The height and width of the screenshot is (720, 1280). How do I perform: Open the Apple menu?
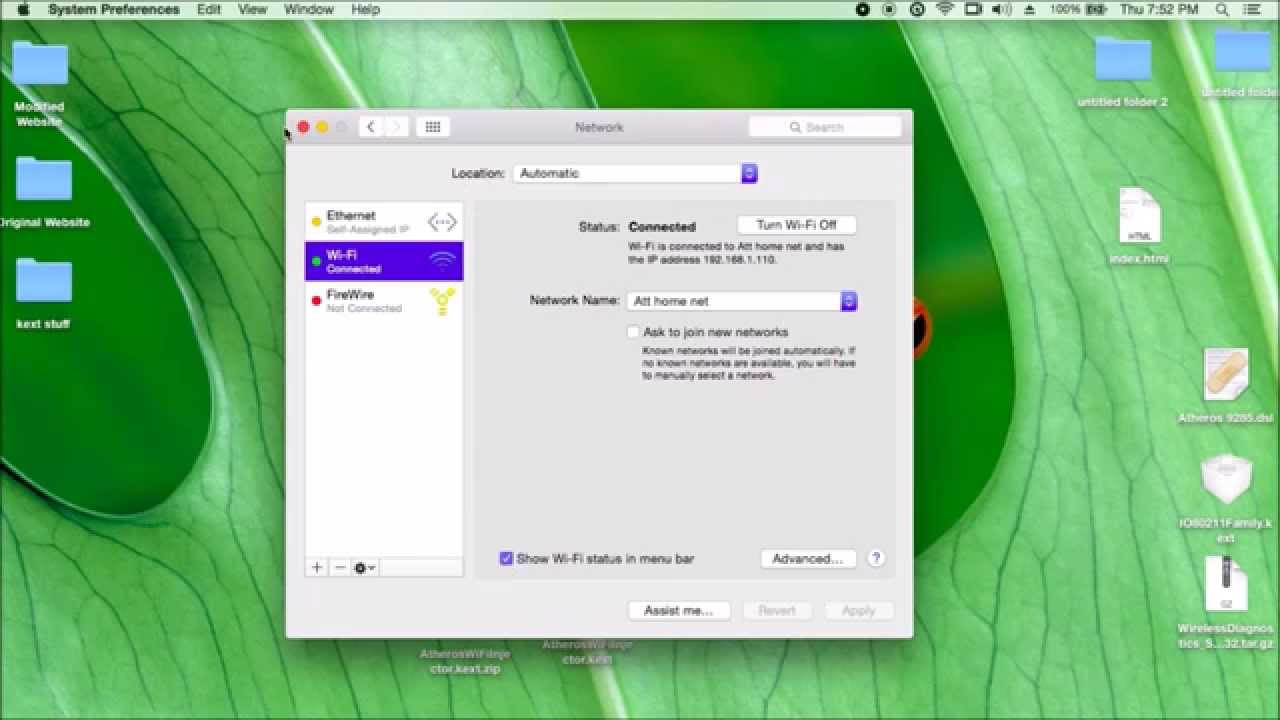click(x=24, y=9)
